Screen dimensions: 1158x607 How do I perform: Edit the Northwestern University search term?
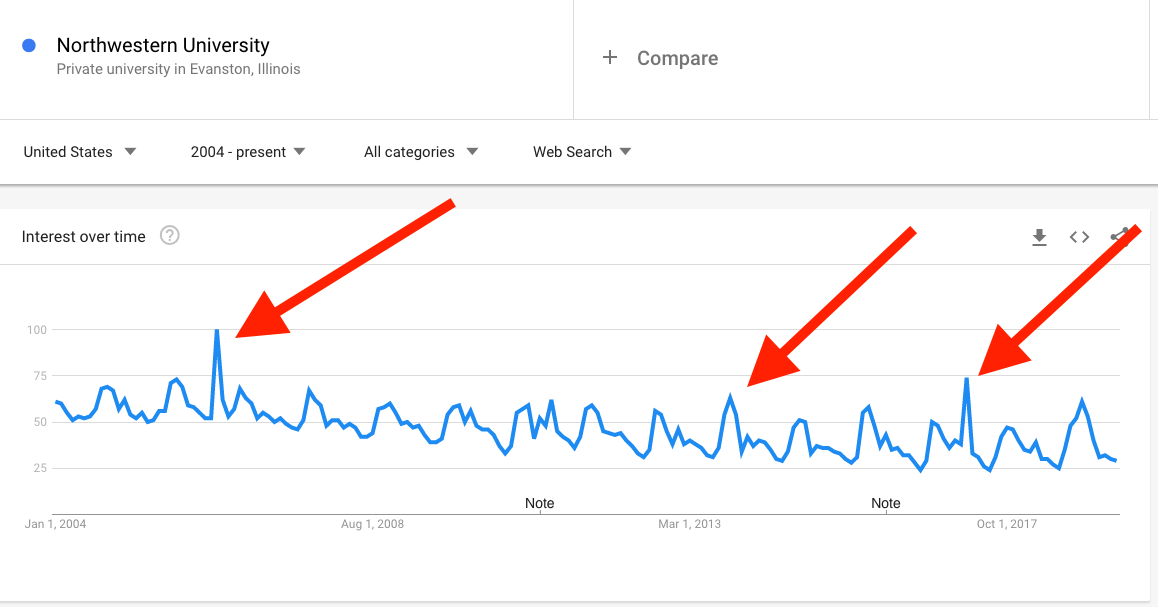pos(163,45)
